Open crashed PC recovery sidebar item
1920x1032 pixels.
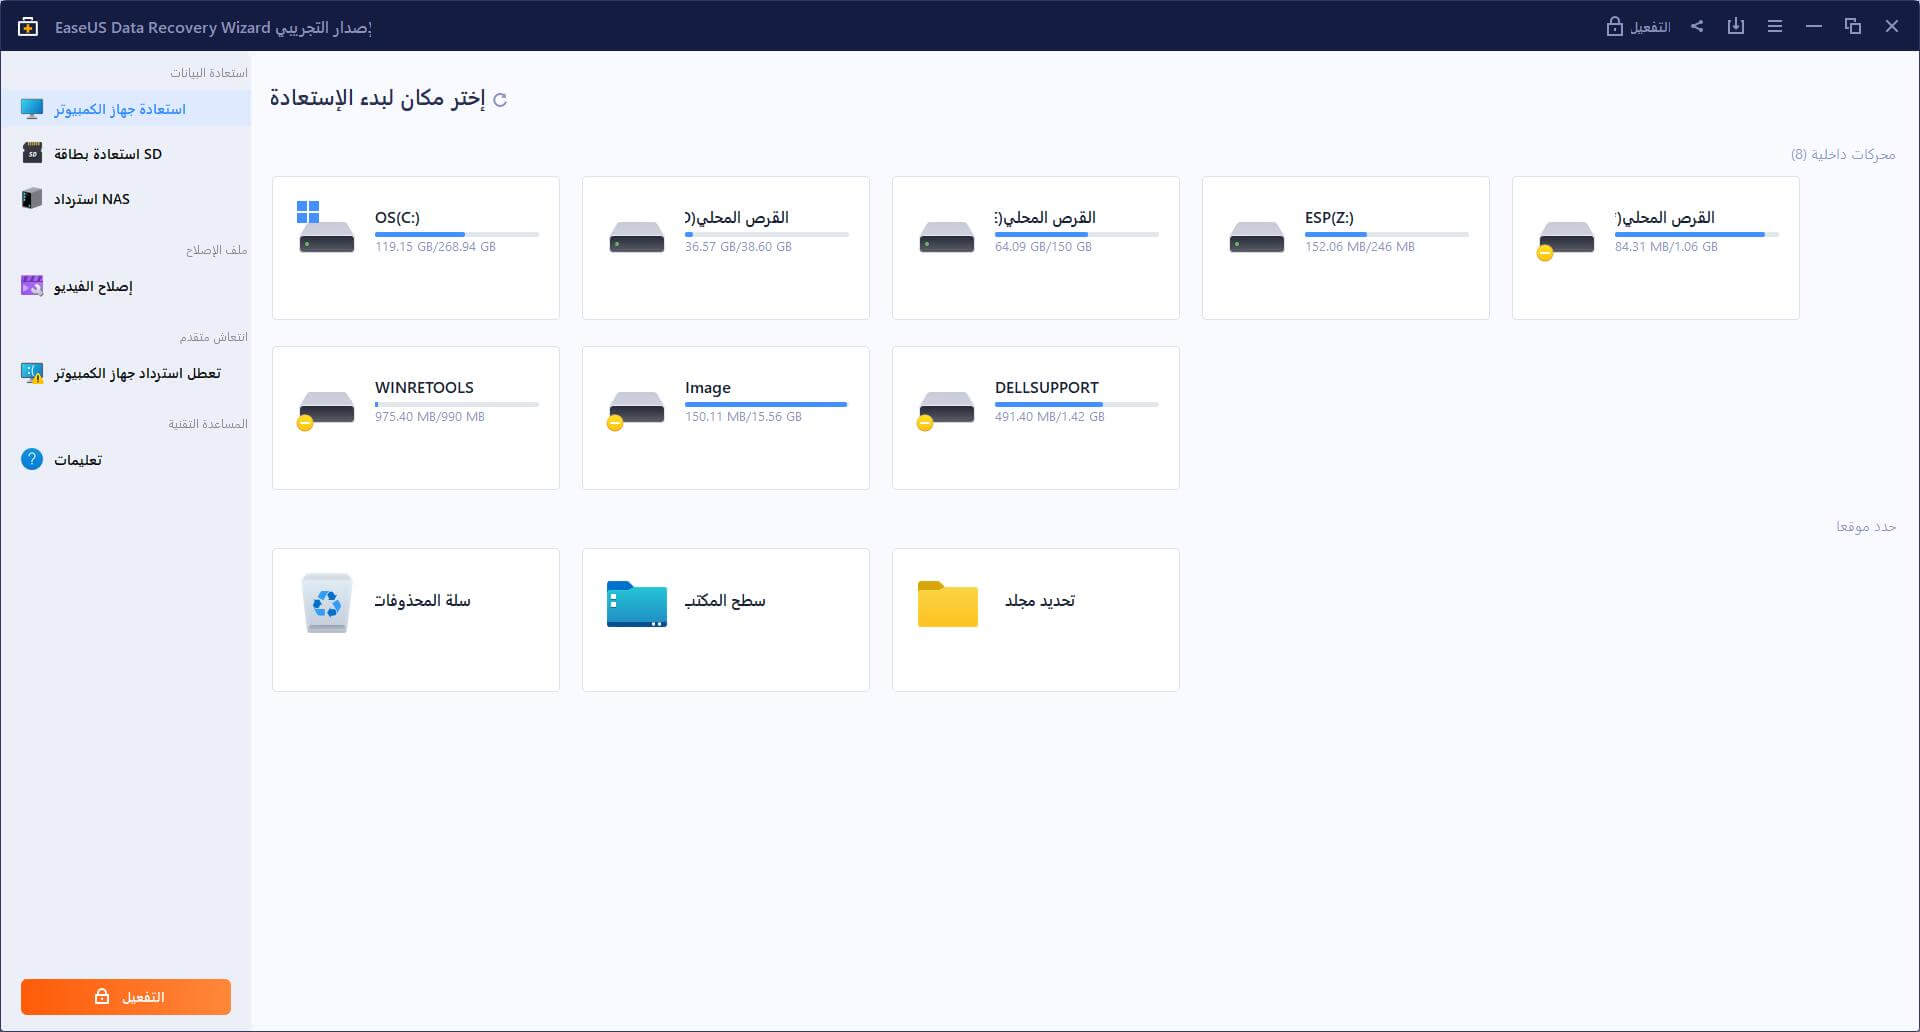(137, 373)
